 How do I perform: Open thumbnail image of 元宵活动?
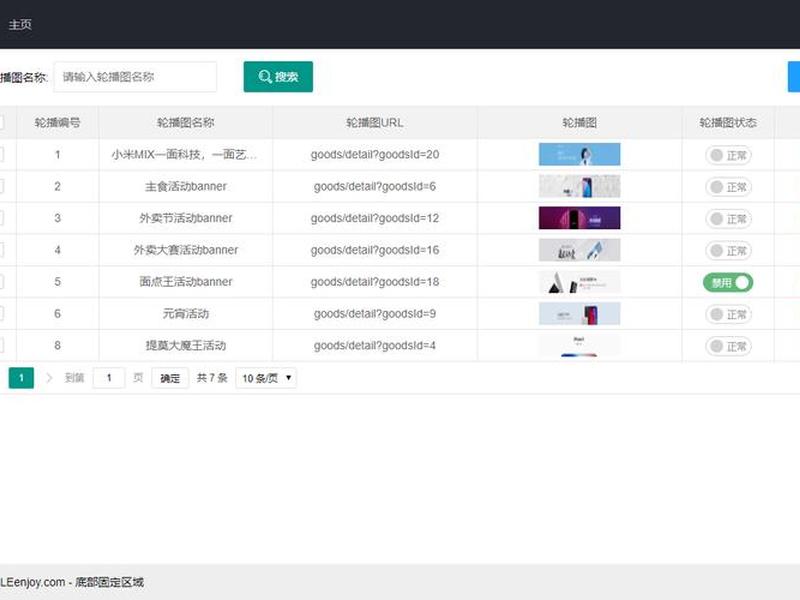click(580, 313)
